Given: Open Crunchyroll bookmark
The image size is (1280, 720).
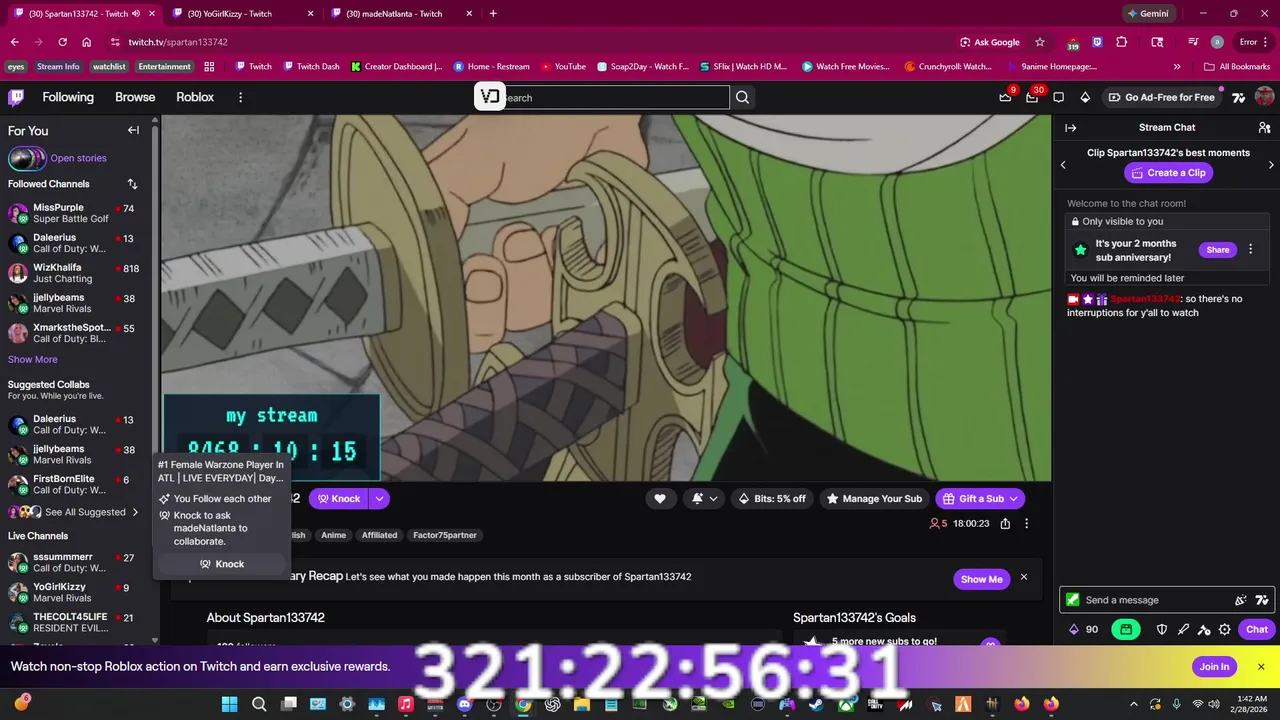Looking at the screenshot, I should point(948,67).
